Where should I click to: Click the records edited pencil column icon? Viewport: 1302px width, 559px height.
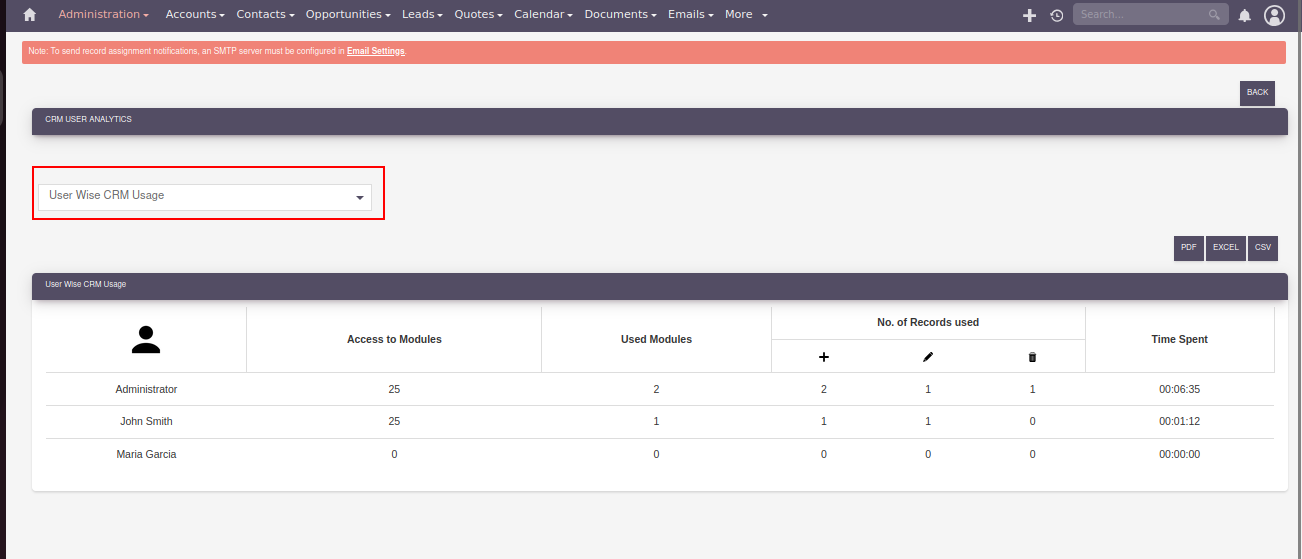point(928,357)
